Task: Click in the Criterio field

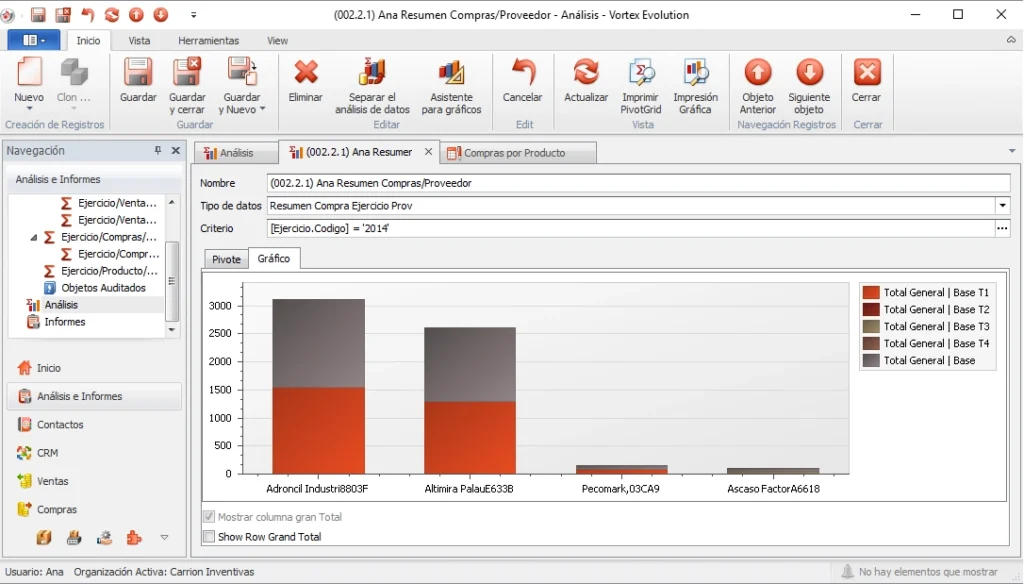Action: click(631, 229)
